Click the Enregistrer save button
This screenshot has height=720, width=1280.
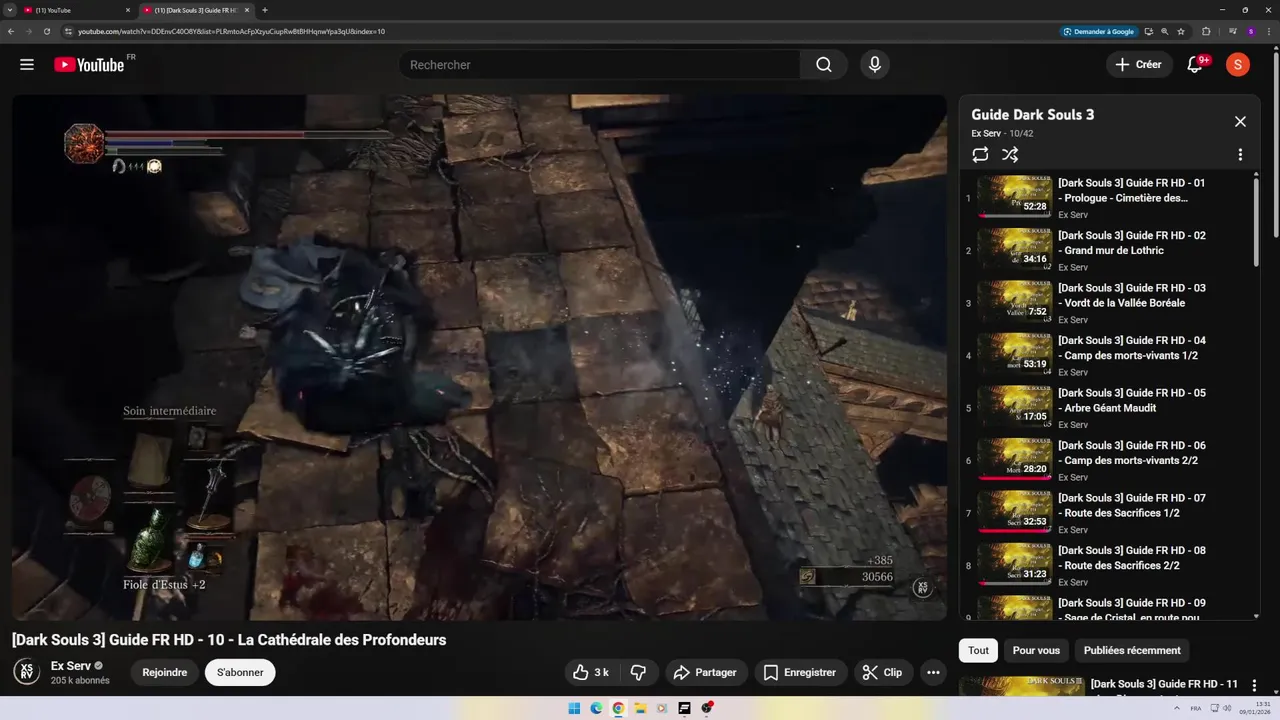800,673
